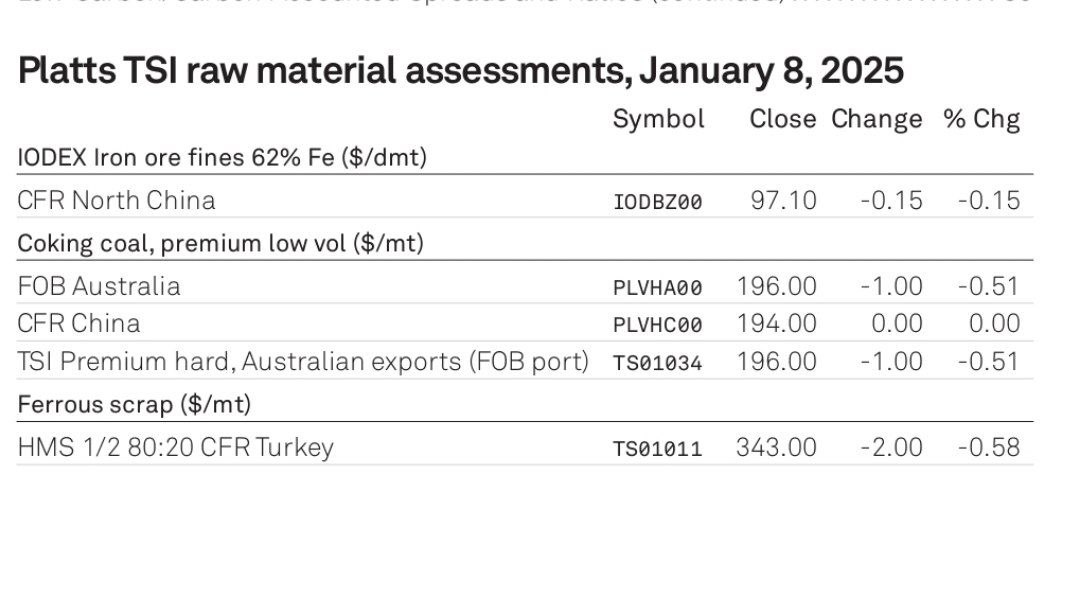
Task: Select the Symbol column header
Action: tap(658, 120)
